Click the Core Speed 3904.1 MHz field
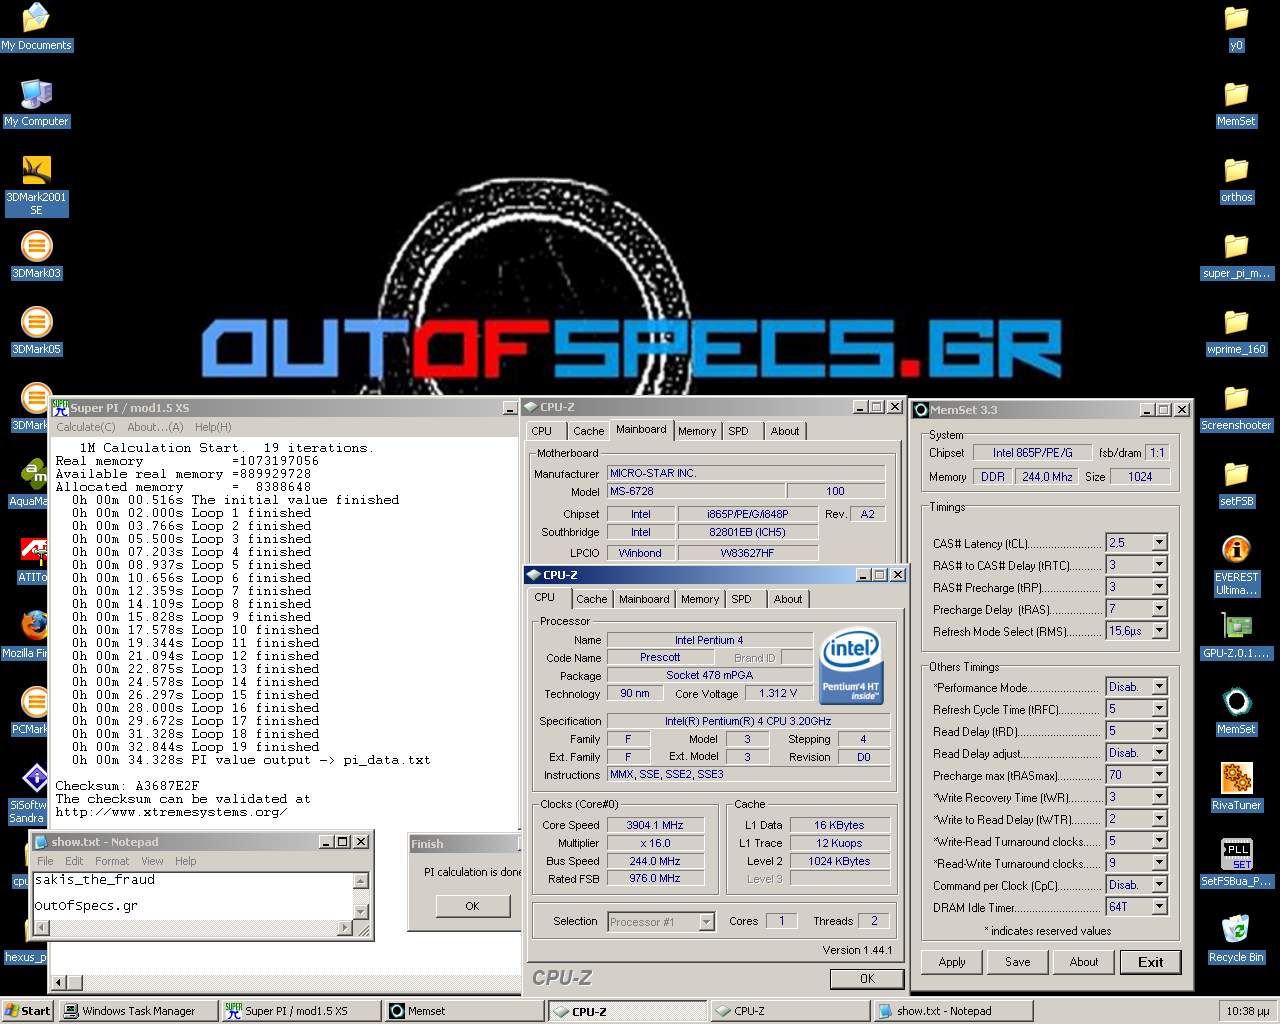Image resolution: width=1280 pixels, height=1024 pixels. coord(655,825)
